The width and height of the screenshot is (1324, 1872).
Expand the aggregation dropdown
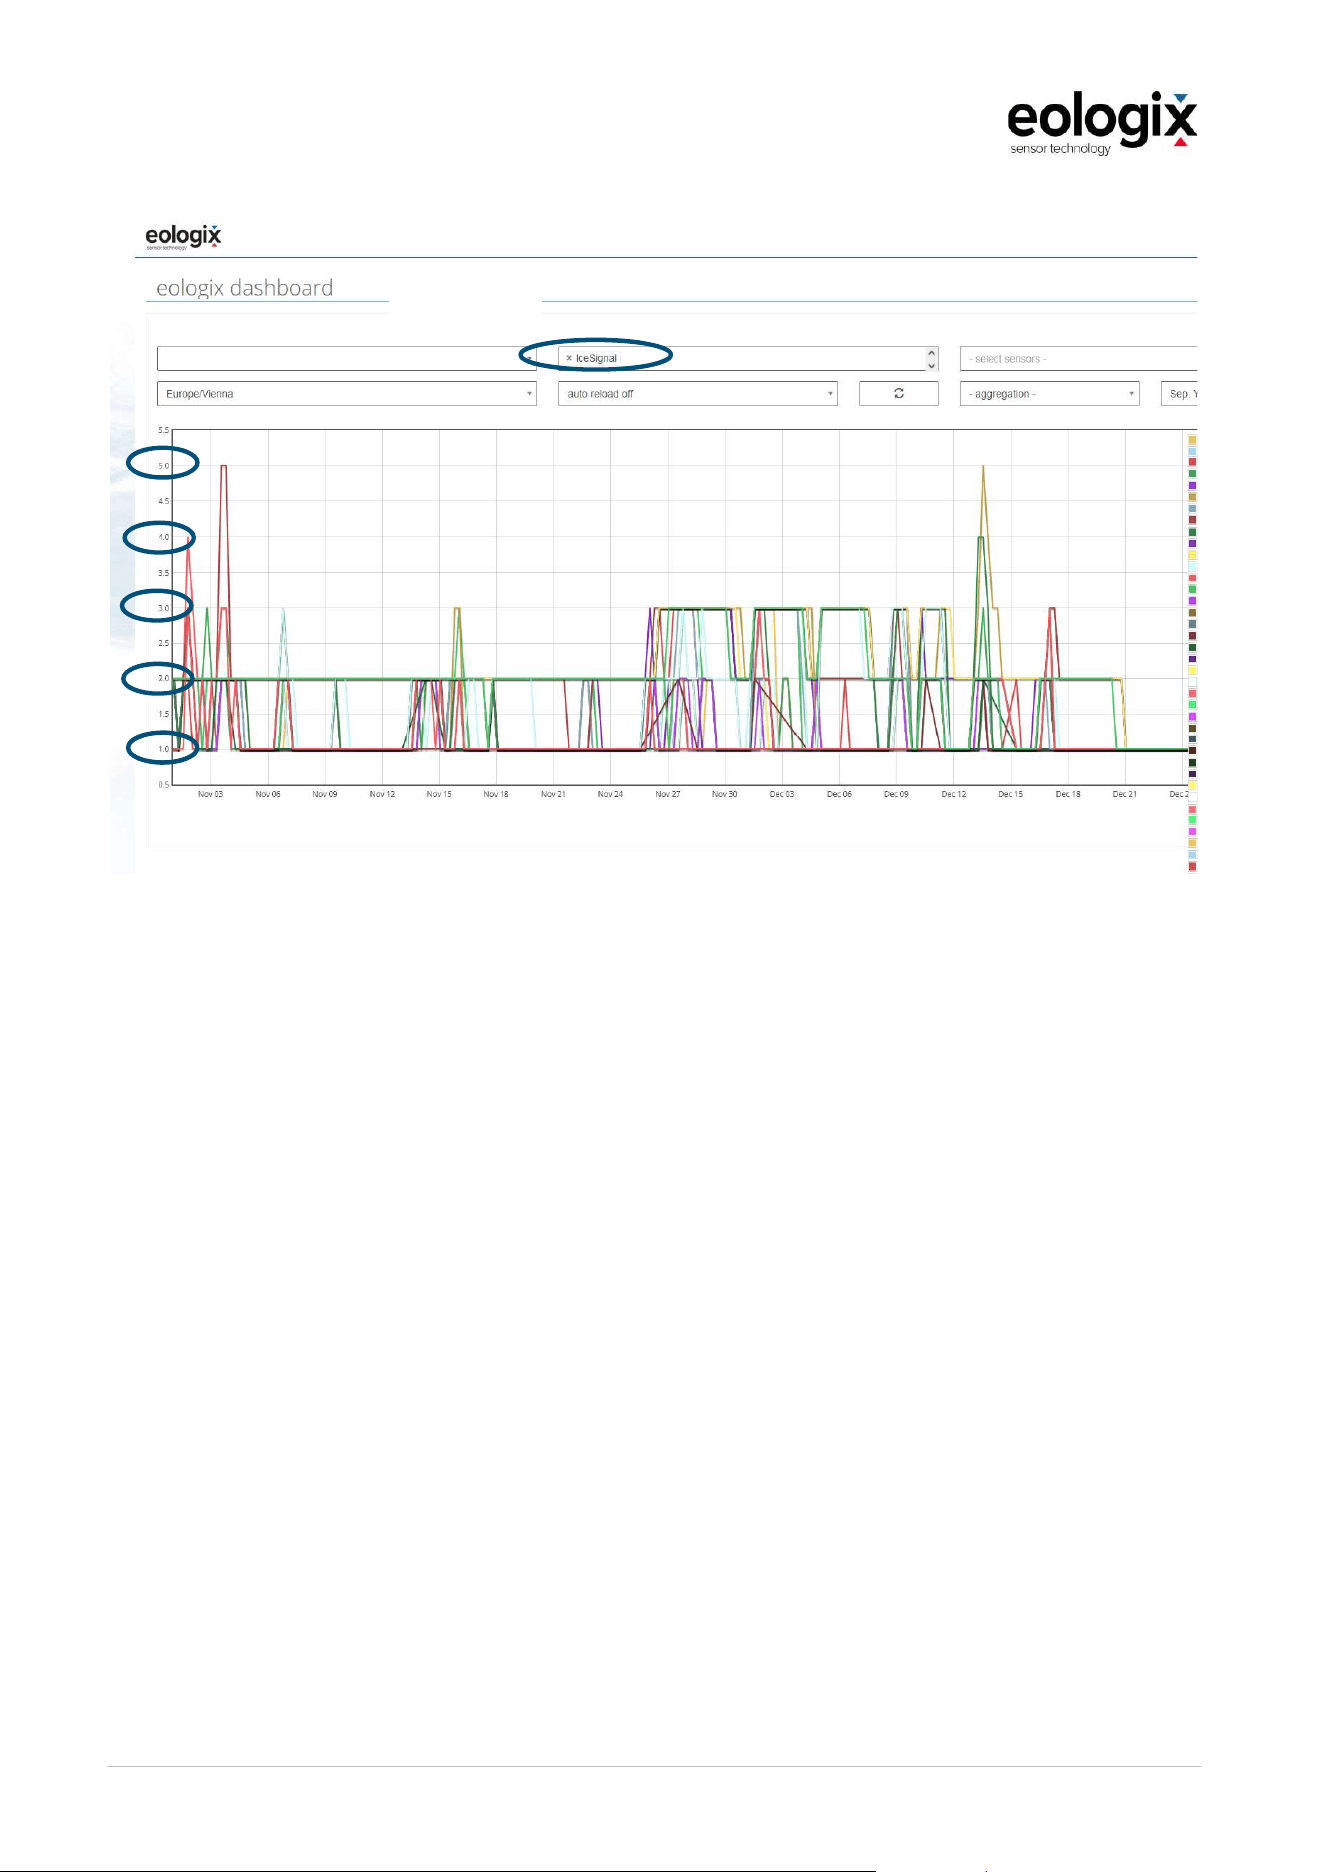pyautogui.click(x=1049, y=393)
